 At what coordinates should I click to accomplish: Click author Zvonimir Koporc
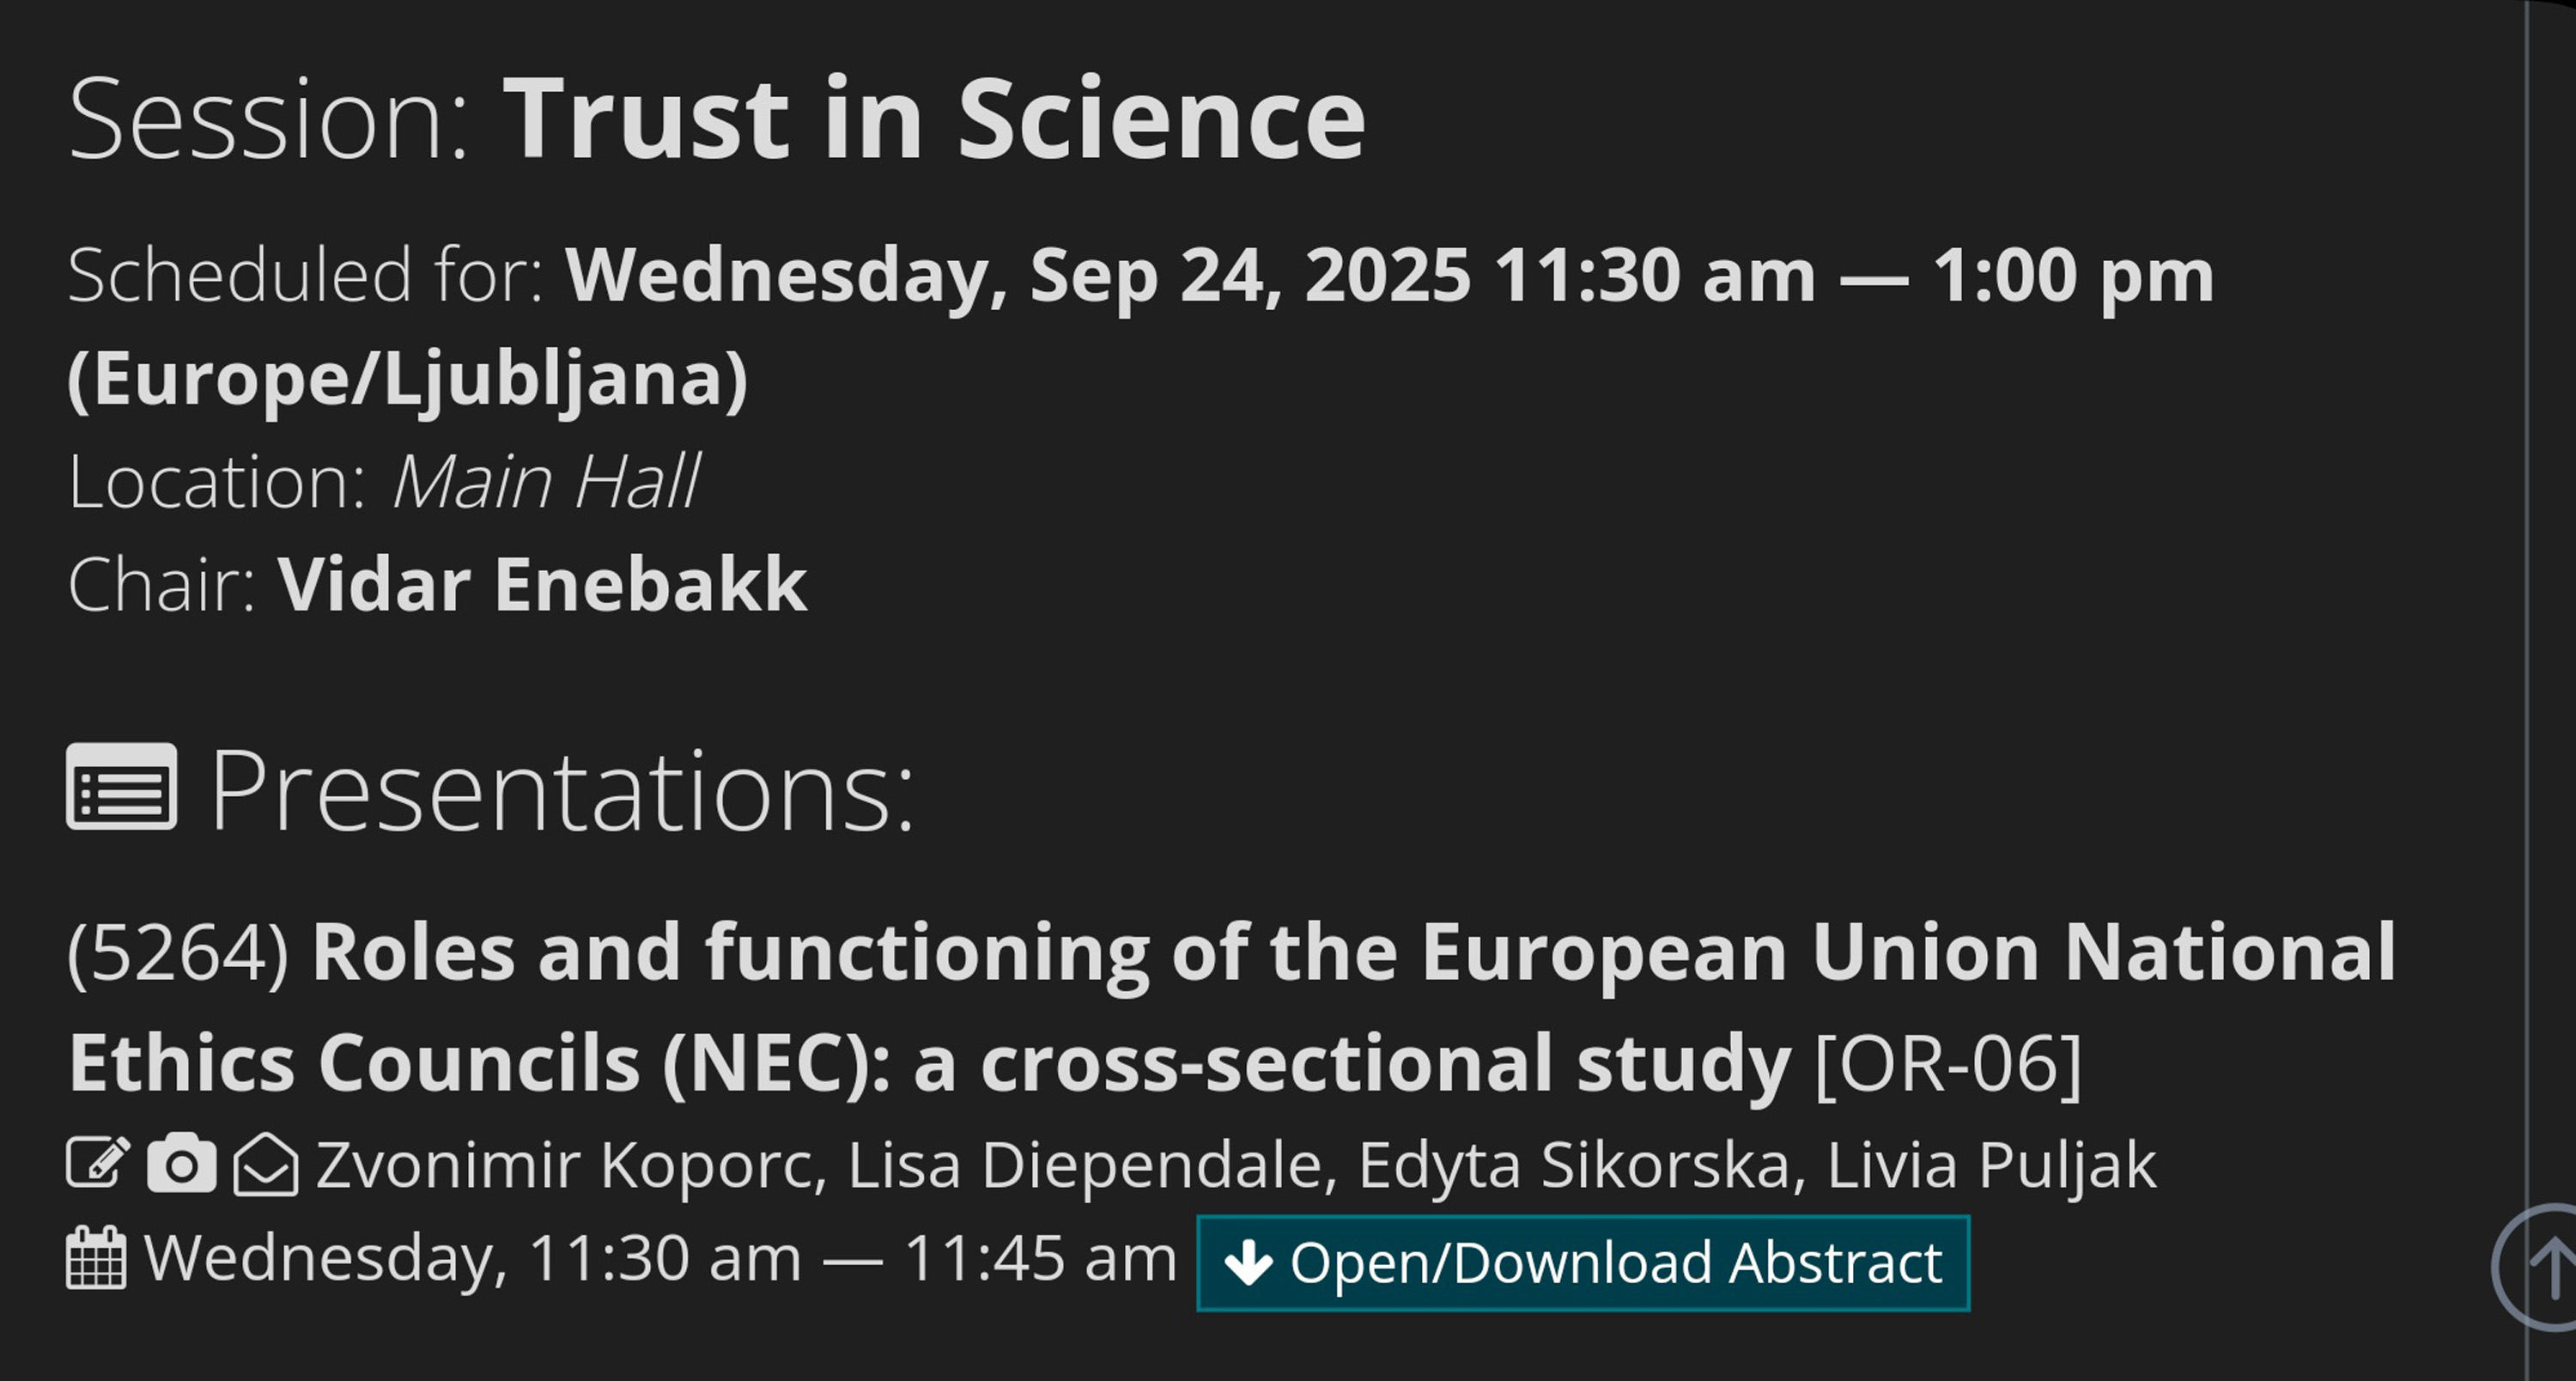coord(570,1165)
